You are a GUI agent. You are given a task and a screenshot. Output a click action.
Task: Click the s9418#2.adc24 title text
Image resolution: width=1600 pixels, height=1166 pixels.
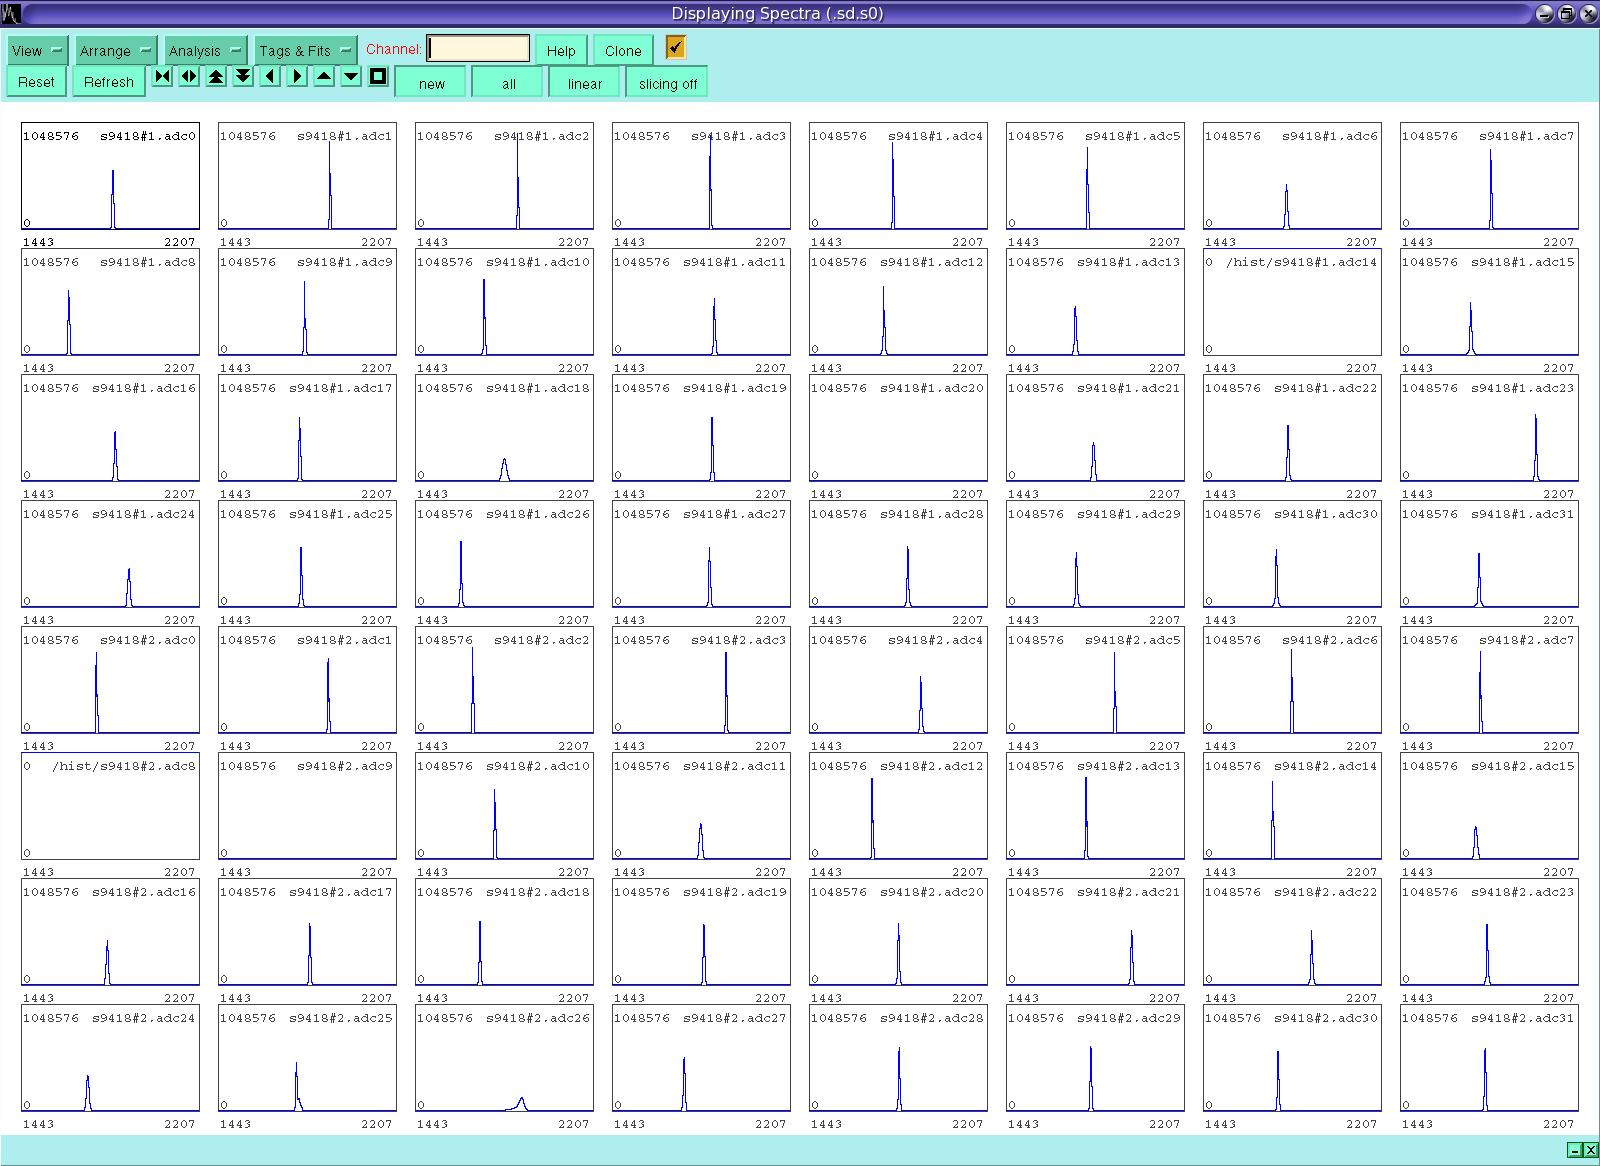(144, 1018)
